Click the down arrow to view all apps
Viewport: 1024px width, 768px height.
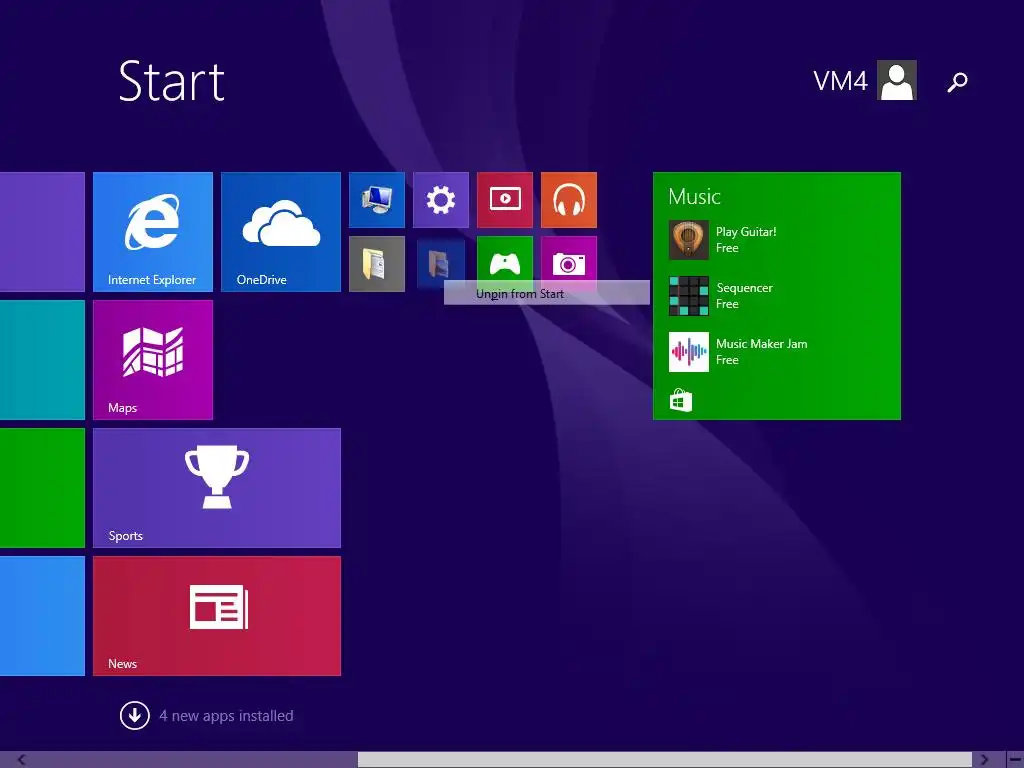(x=135, y=716)
